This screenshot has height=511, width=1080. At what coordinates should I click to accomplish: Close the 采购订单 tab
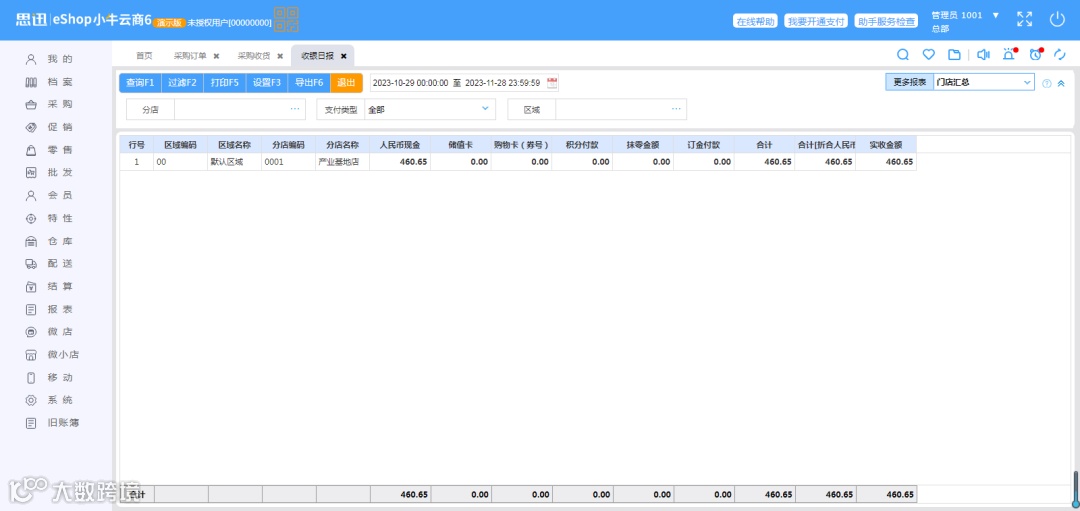tap(216, 56)
